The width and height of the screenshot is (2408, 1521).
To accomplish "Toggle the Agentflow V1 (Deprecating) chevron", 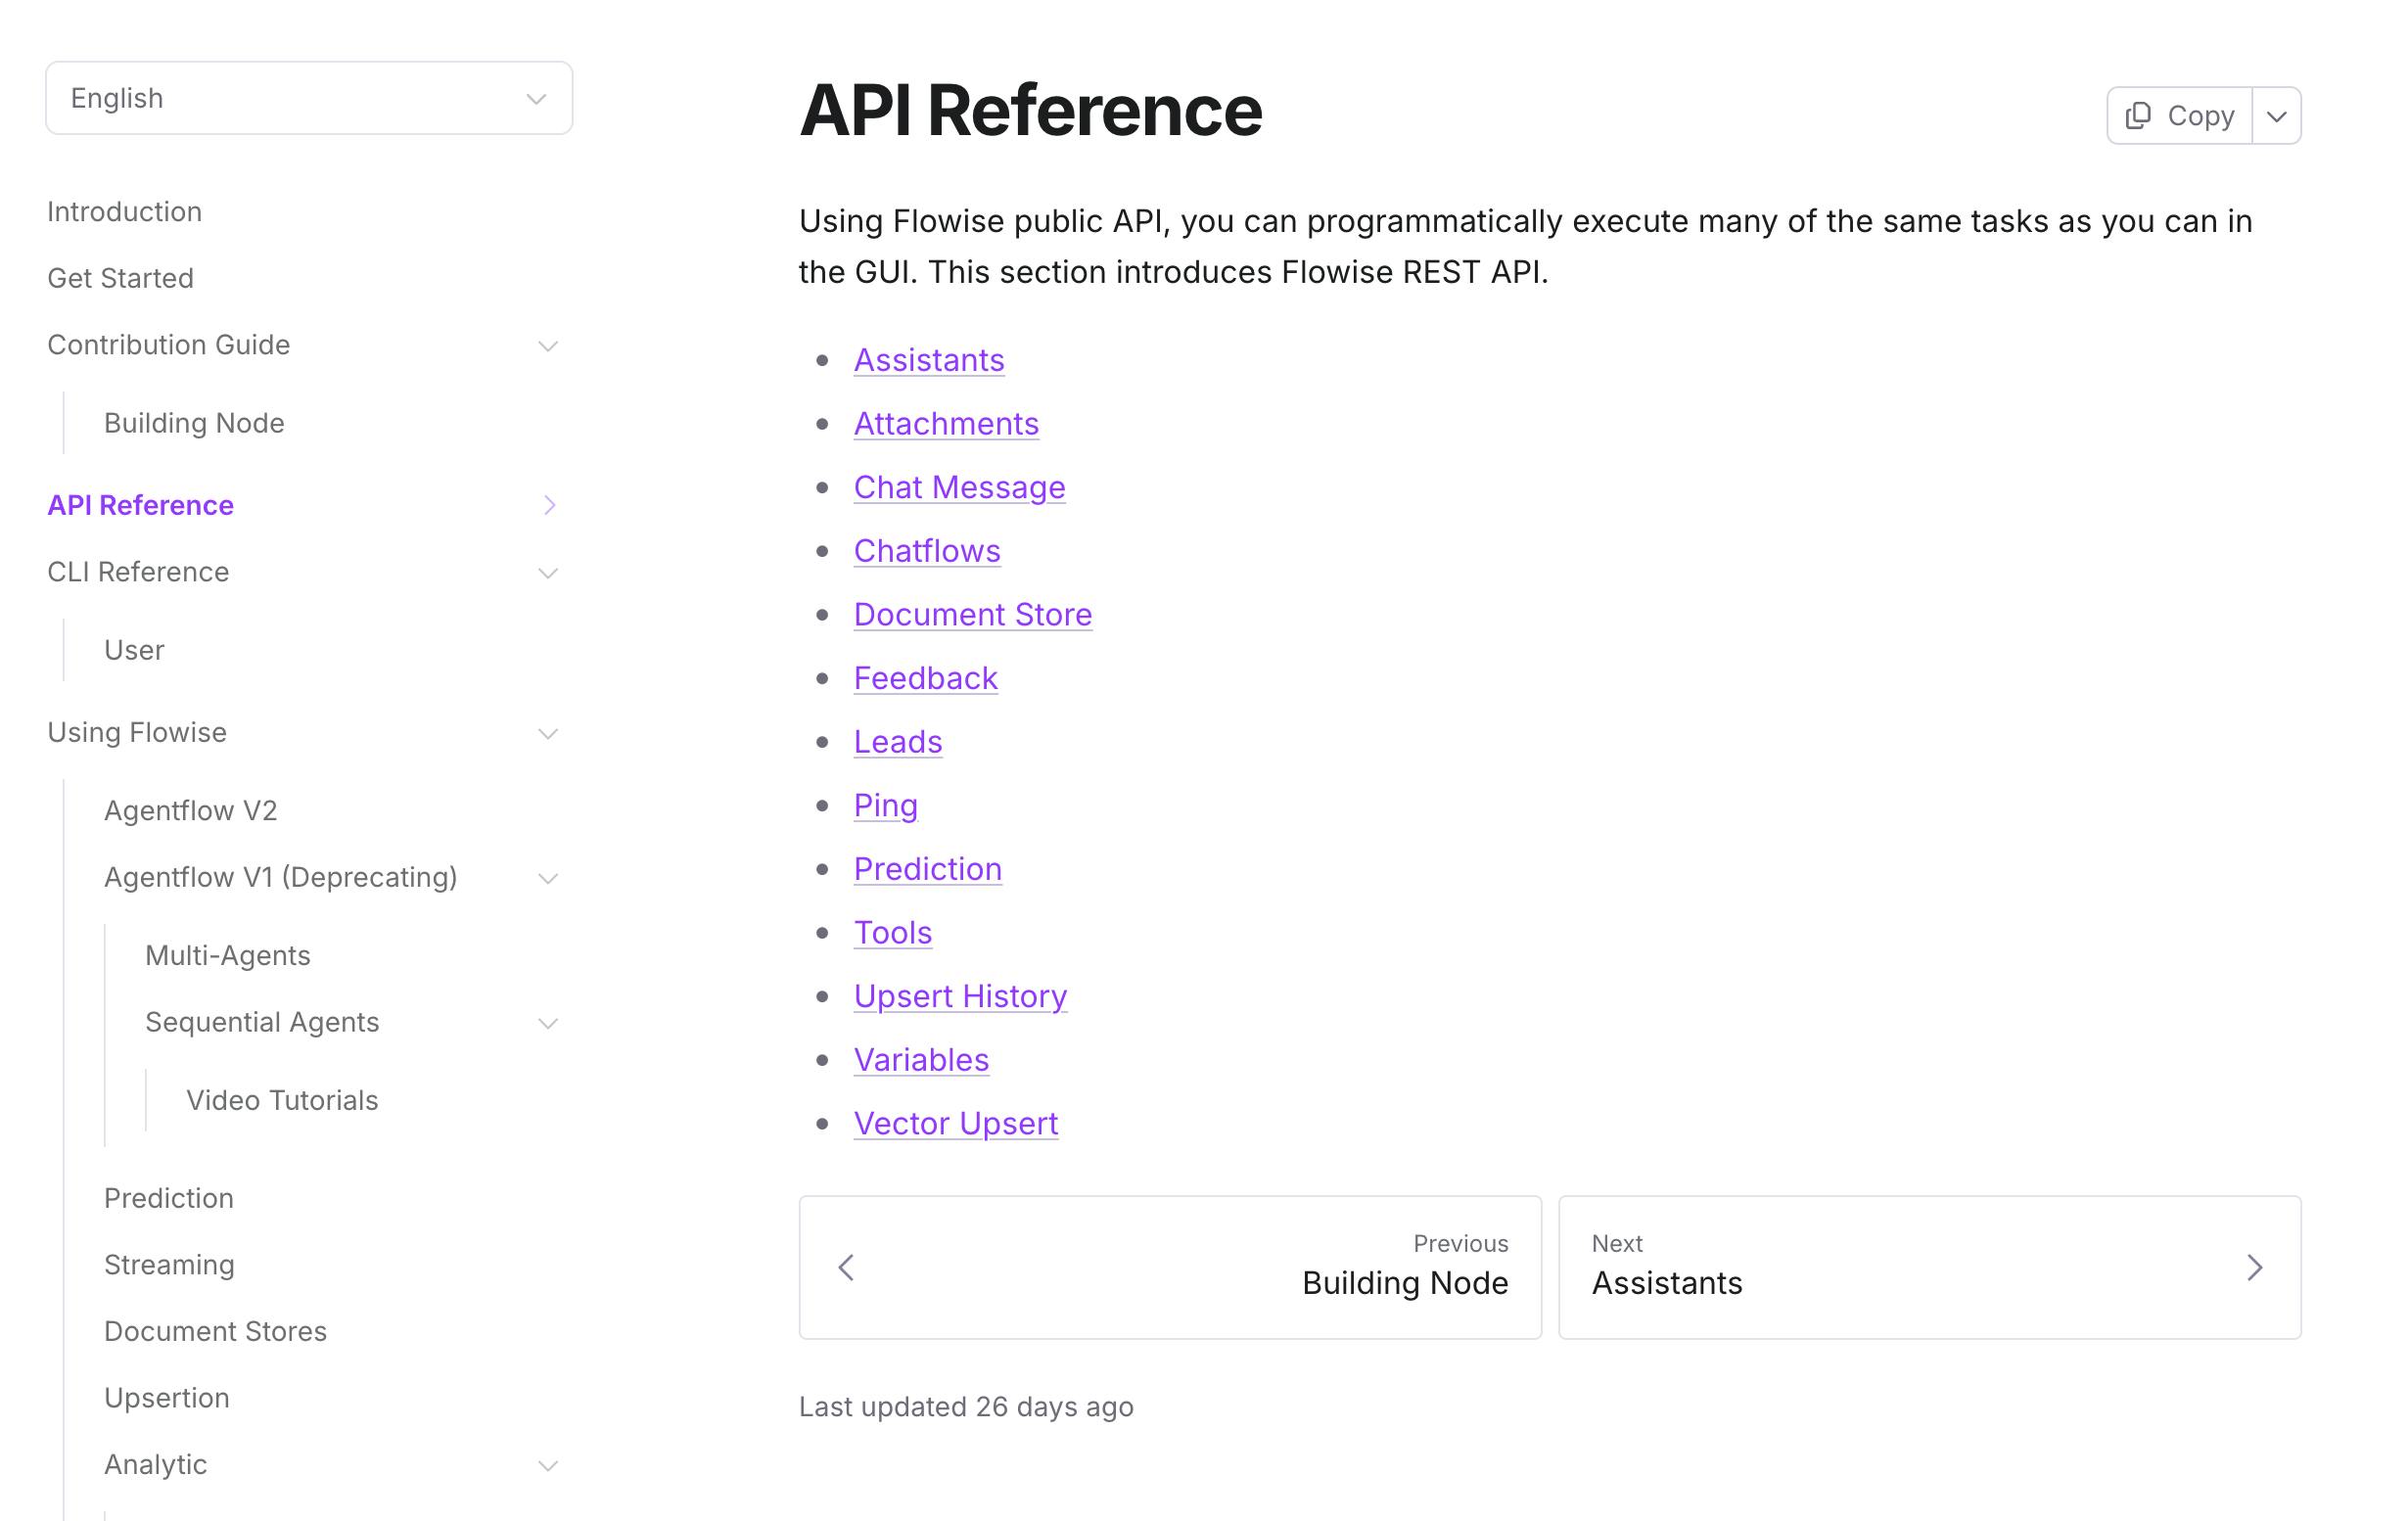I will point(548,878).
